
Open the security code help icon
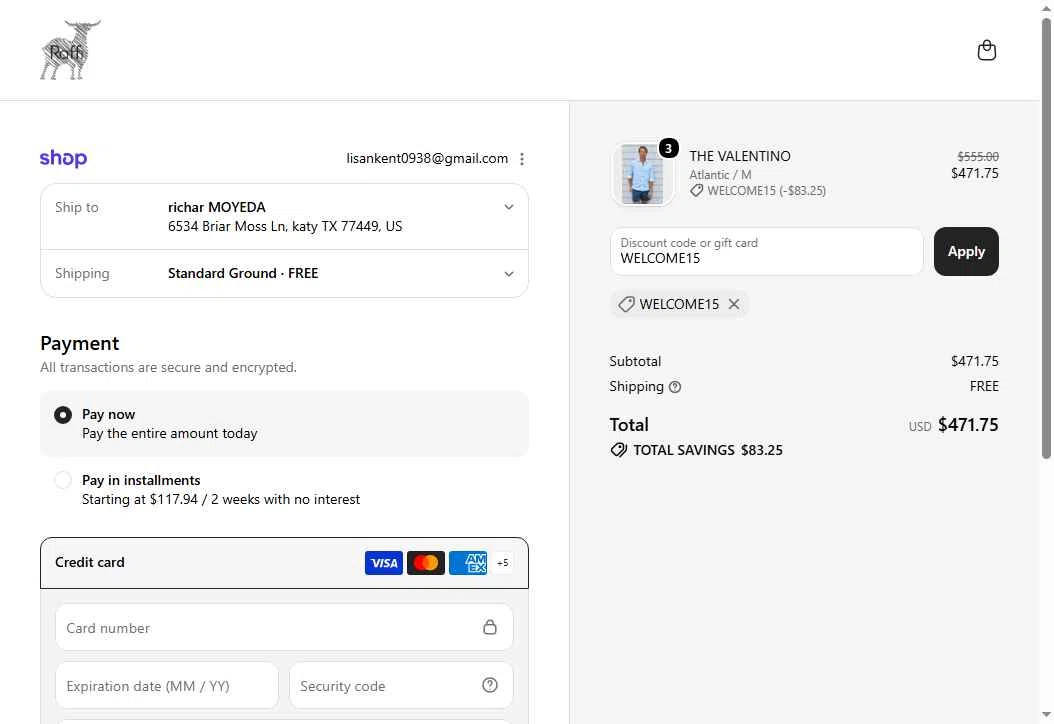[x=490, y=685]
